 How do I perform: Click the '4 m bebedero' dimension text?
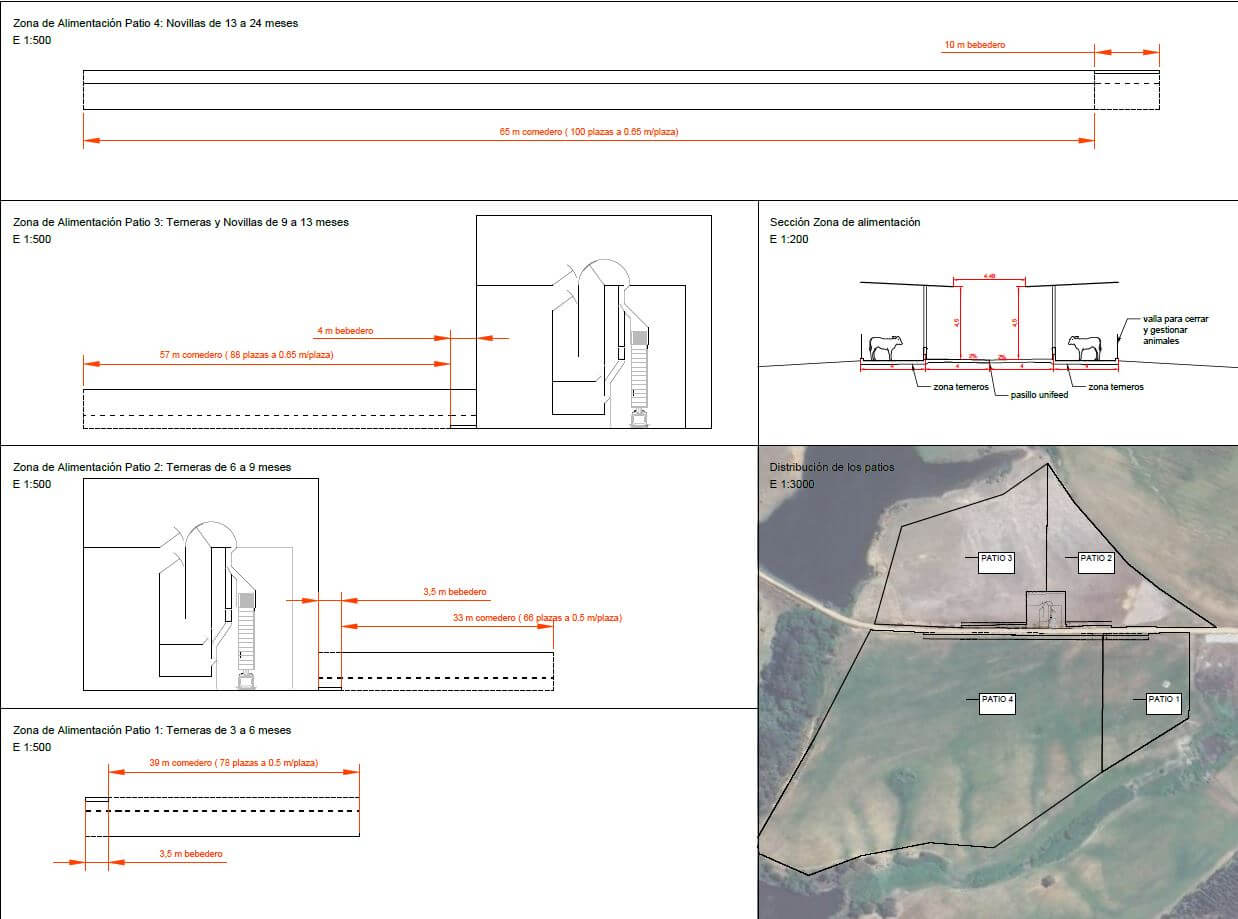[344, 331]
